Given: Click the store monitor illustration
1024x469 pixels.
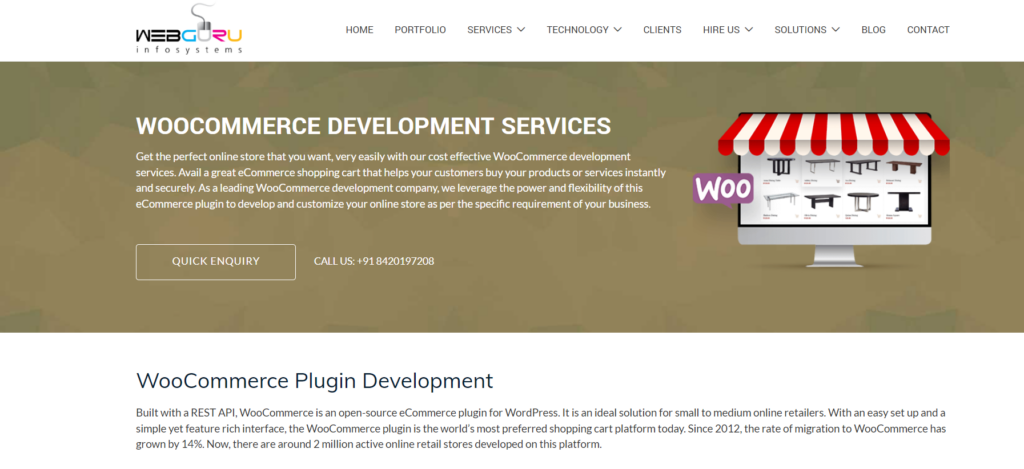Looking at the screenshot, I should pyautogui.click(x=834, y=190).
